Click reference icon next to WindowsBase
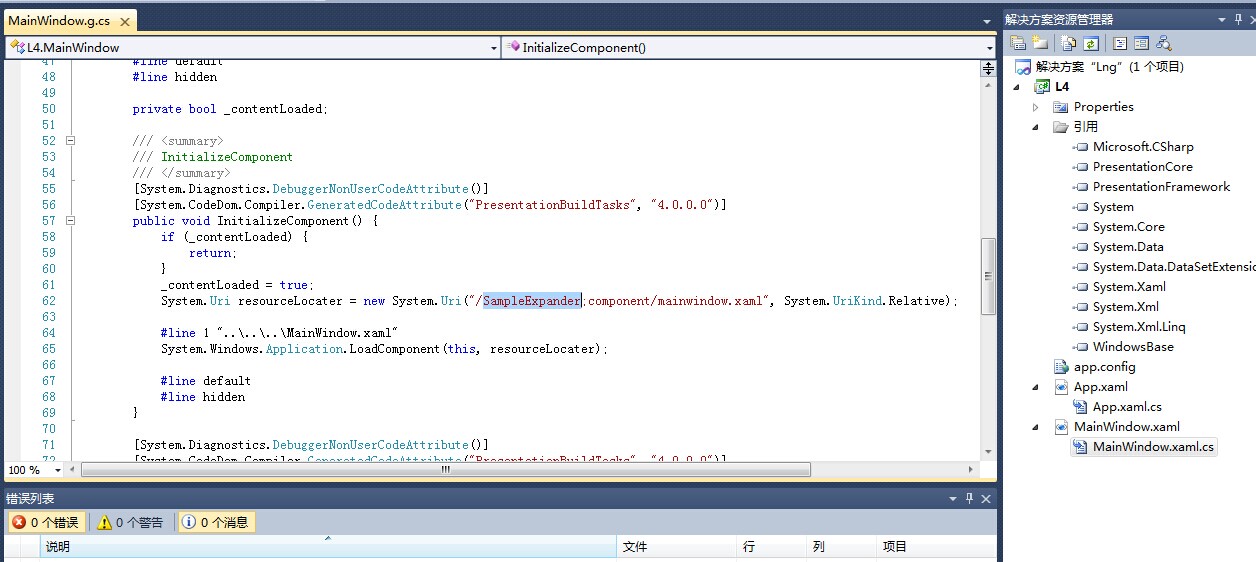 point(1080,347)
